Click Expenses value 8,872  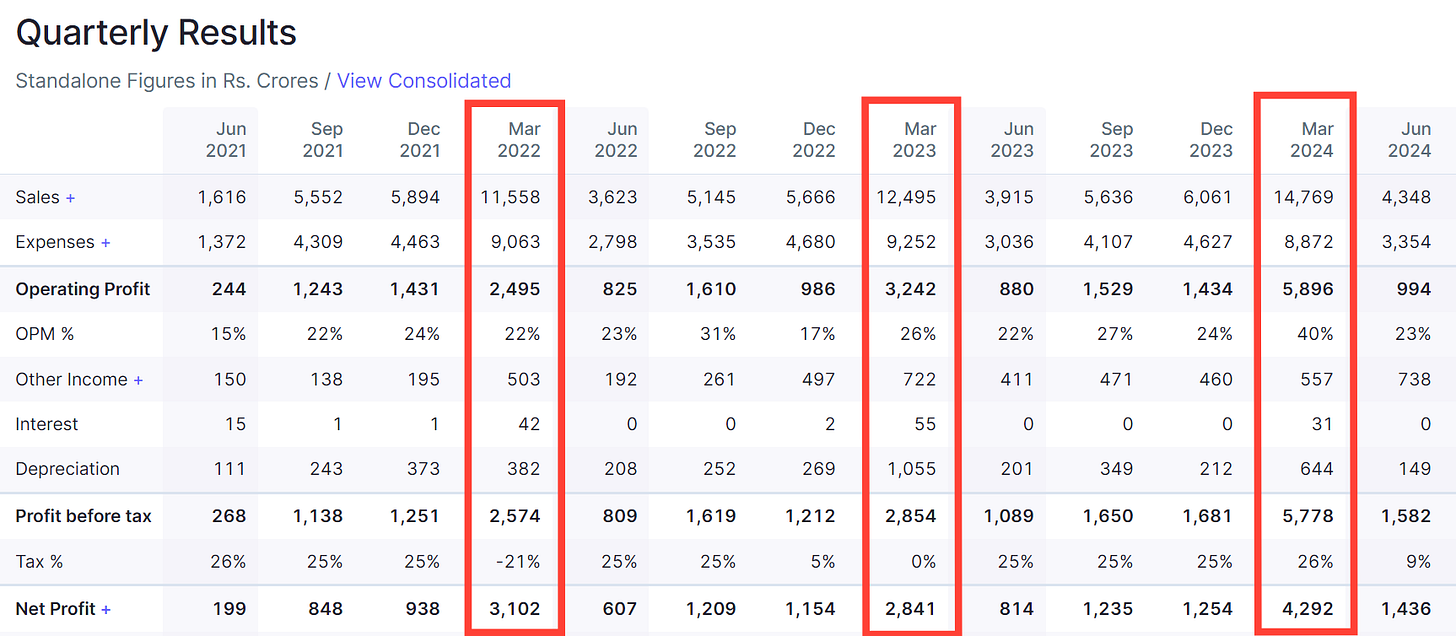(x=1311, y=243)
